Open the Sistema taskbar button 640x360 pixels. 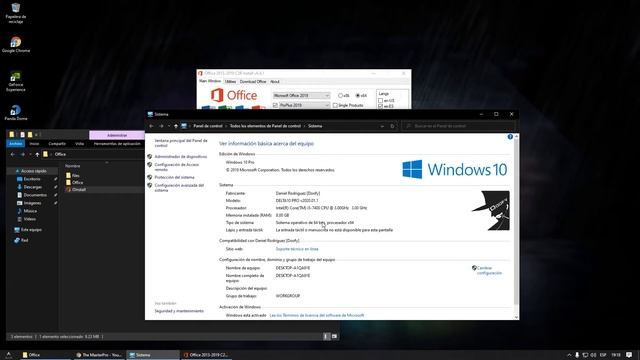[x=153, y=355]
